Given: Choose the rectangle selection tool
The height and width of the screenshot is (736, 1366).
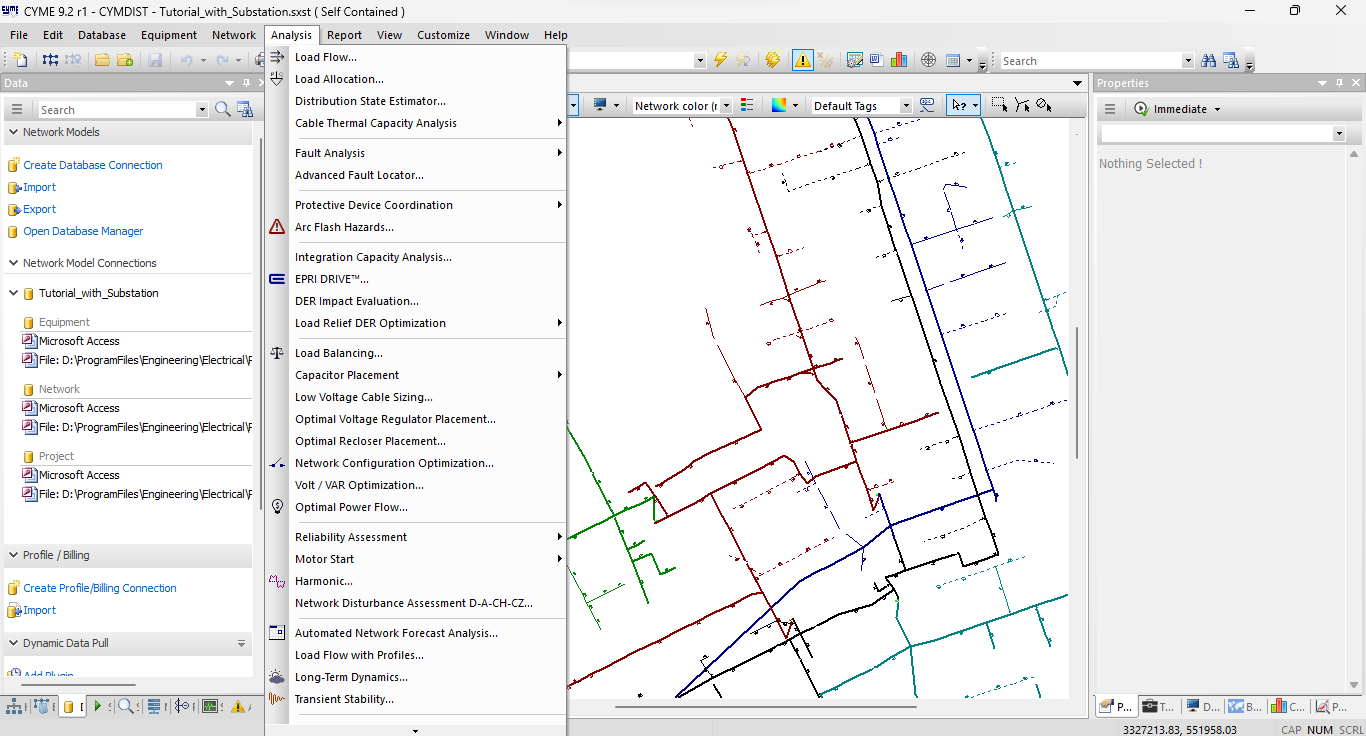Looking at the screenshot, I should [998, 105].
